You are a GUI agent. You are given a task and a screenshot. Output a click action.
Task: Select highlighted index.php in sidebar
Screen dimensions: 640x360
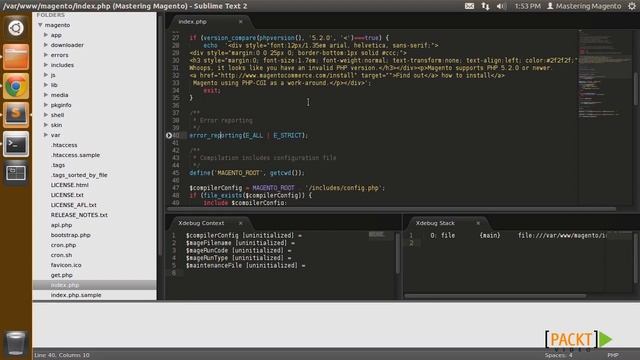pos(94,285)
